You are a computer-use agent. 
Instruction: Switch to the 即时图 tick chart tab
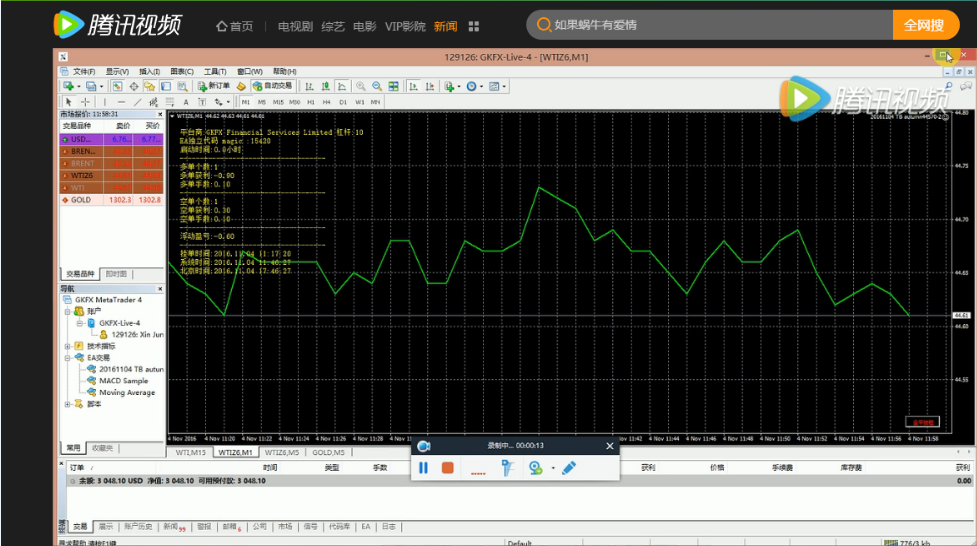coord(116,274)
